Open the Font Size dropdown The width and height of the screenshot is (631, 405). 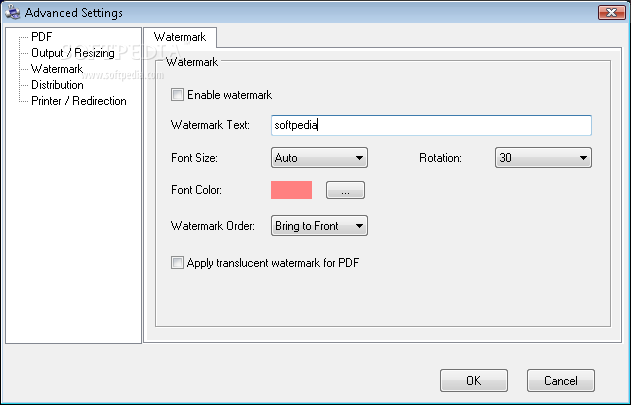pyautogui.click(x=319, y=157)
